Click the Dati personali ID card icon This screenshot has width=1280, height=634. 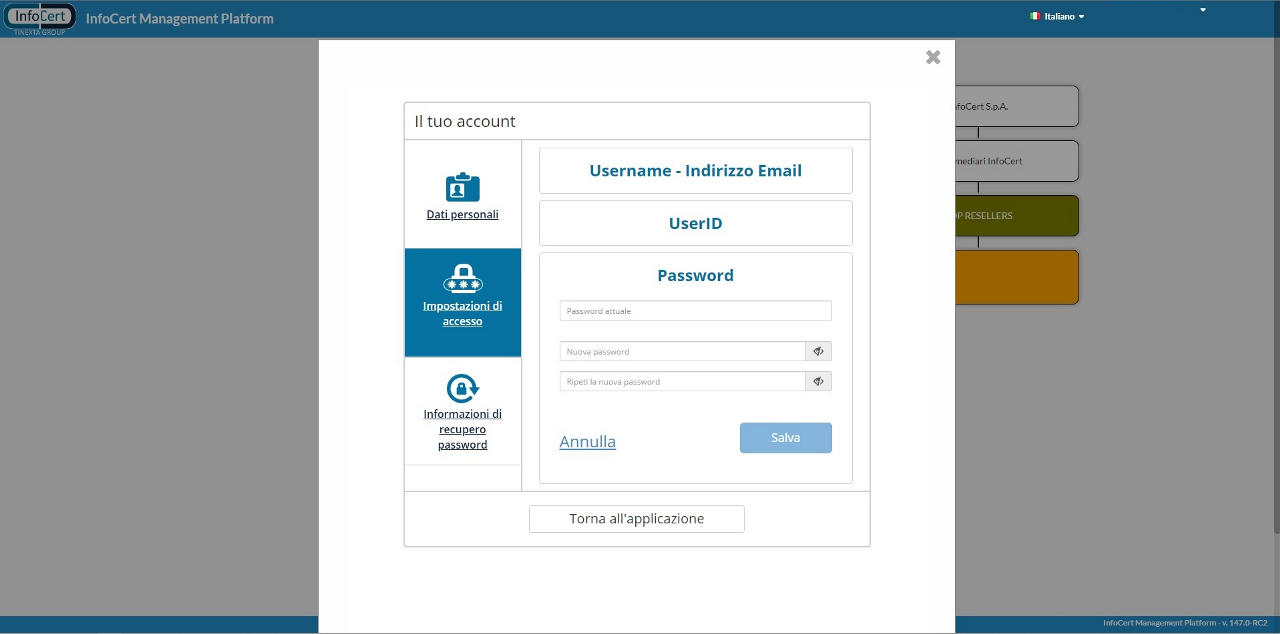(462, 187)
